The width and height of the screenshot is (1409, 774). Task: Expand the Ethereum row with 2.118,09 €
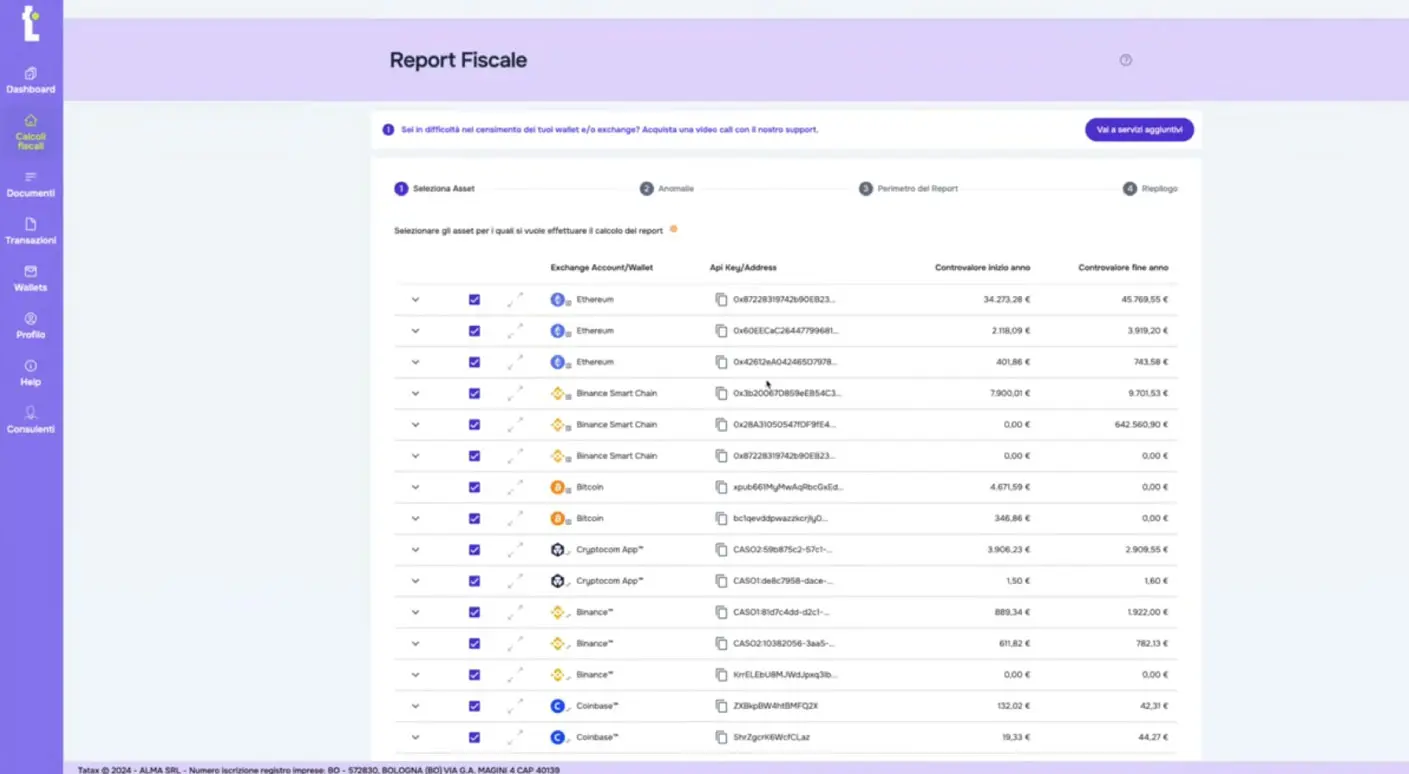415,331
